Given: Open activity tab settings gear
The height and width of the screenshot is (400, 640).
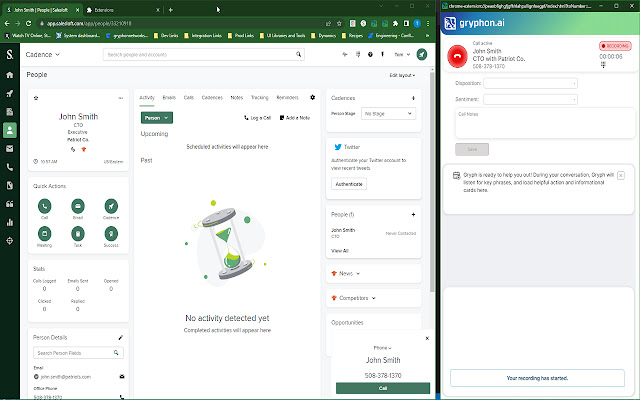Looking at the screenshot, I should click(313, 97).
